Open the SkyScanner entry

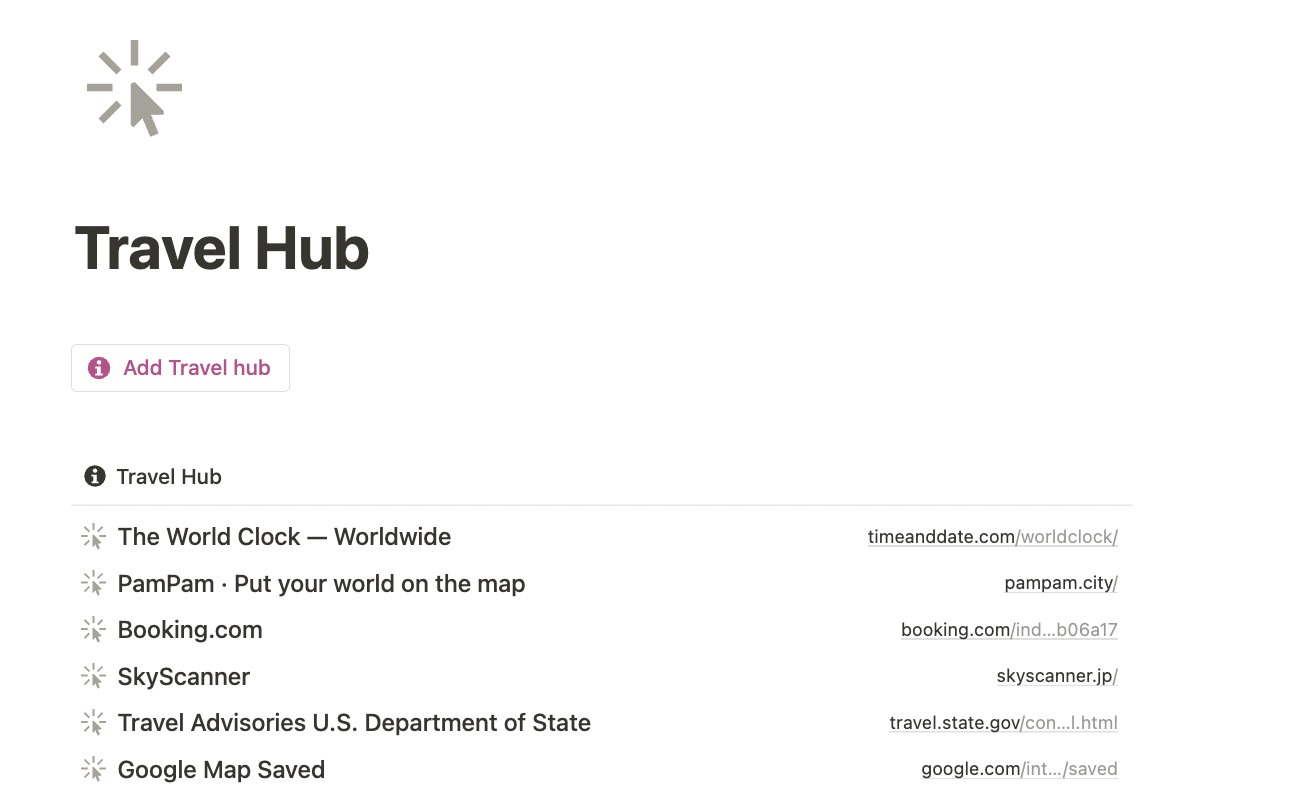coord(184,677)
